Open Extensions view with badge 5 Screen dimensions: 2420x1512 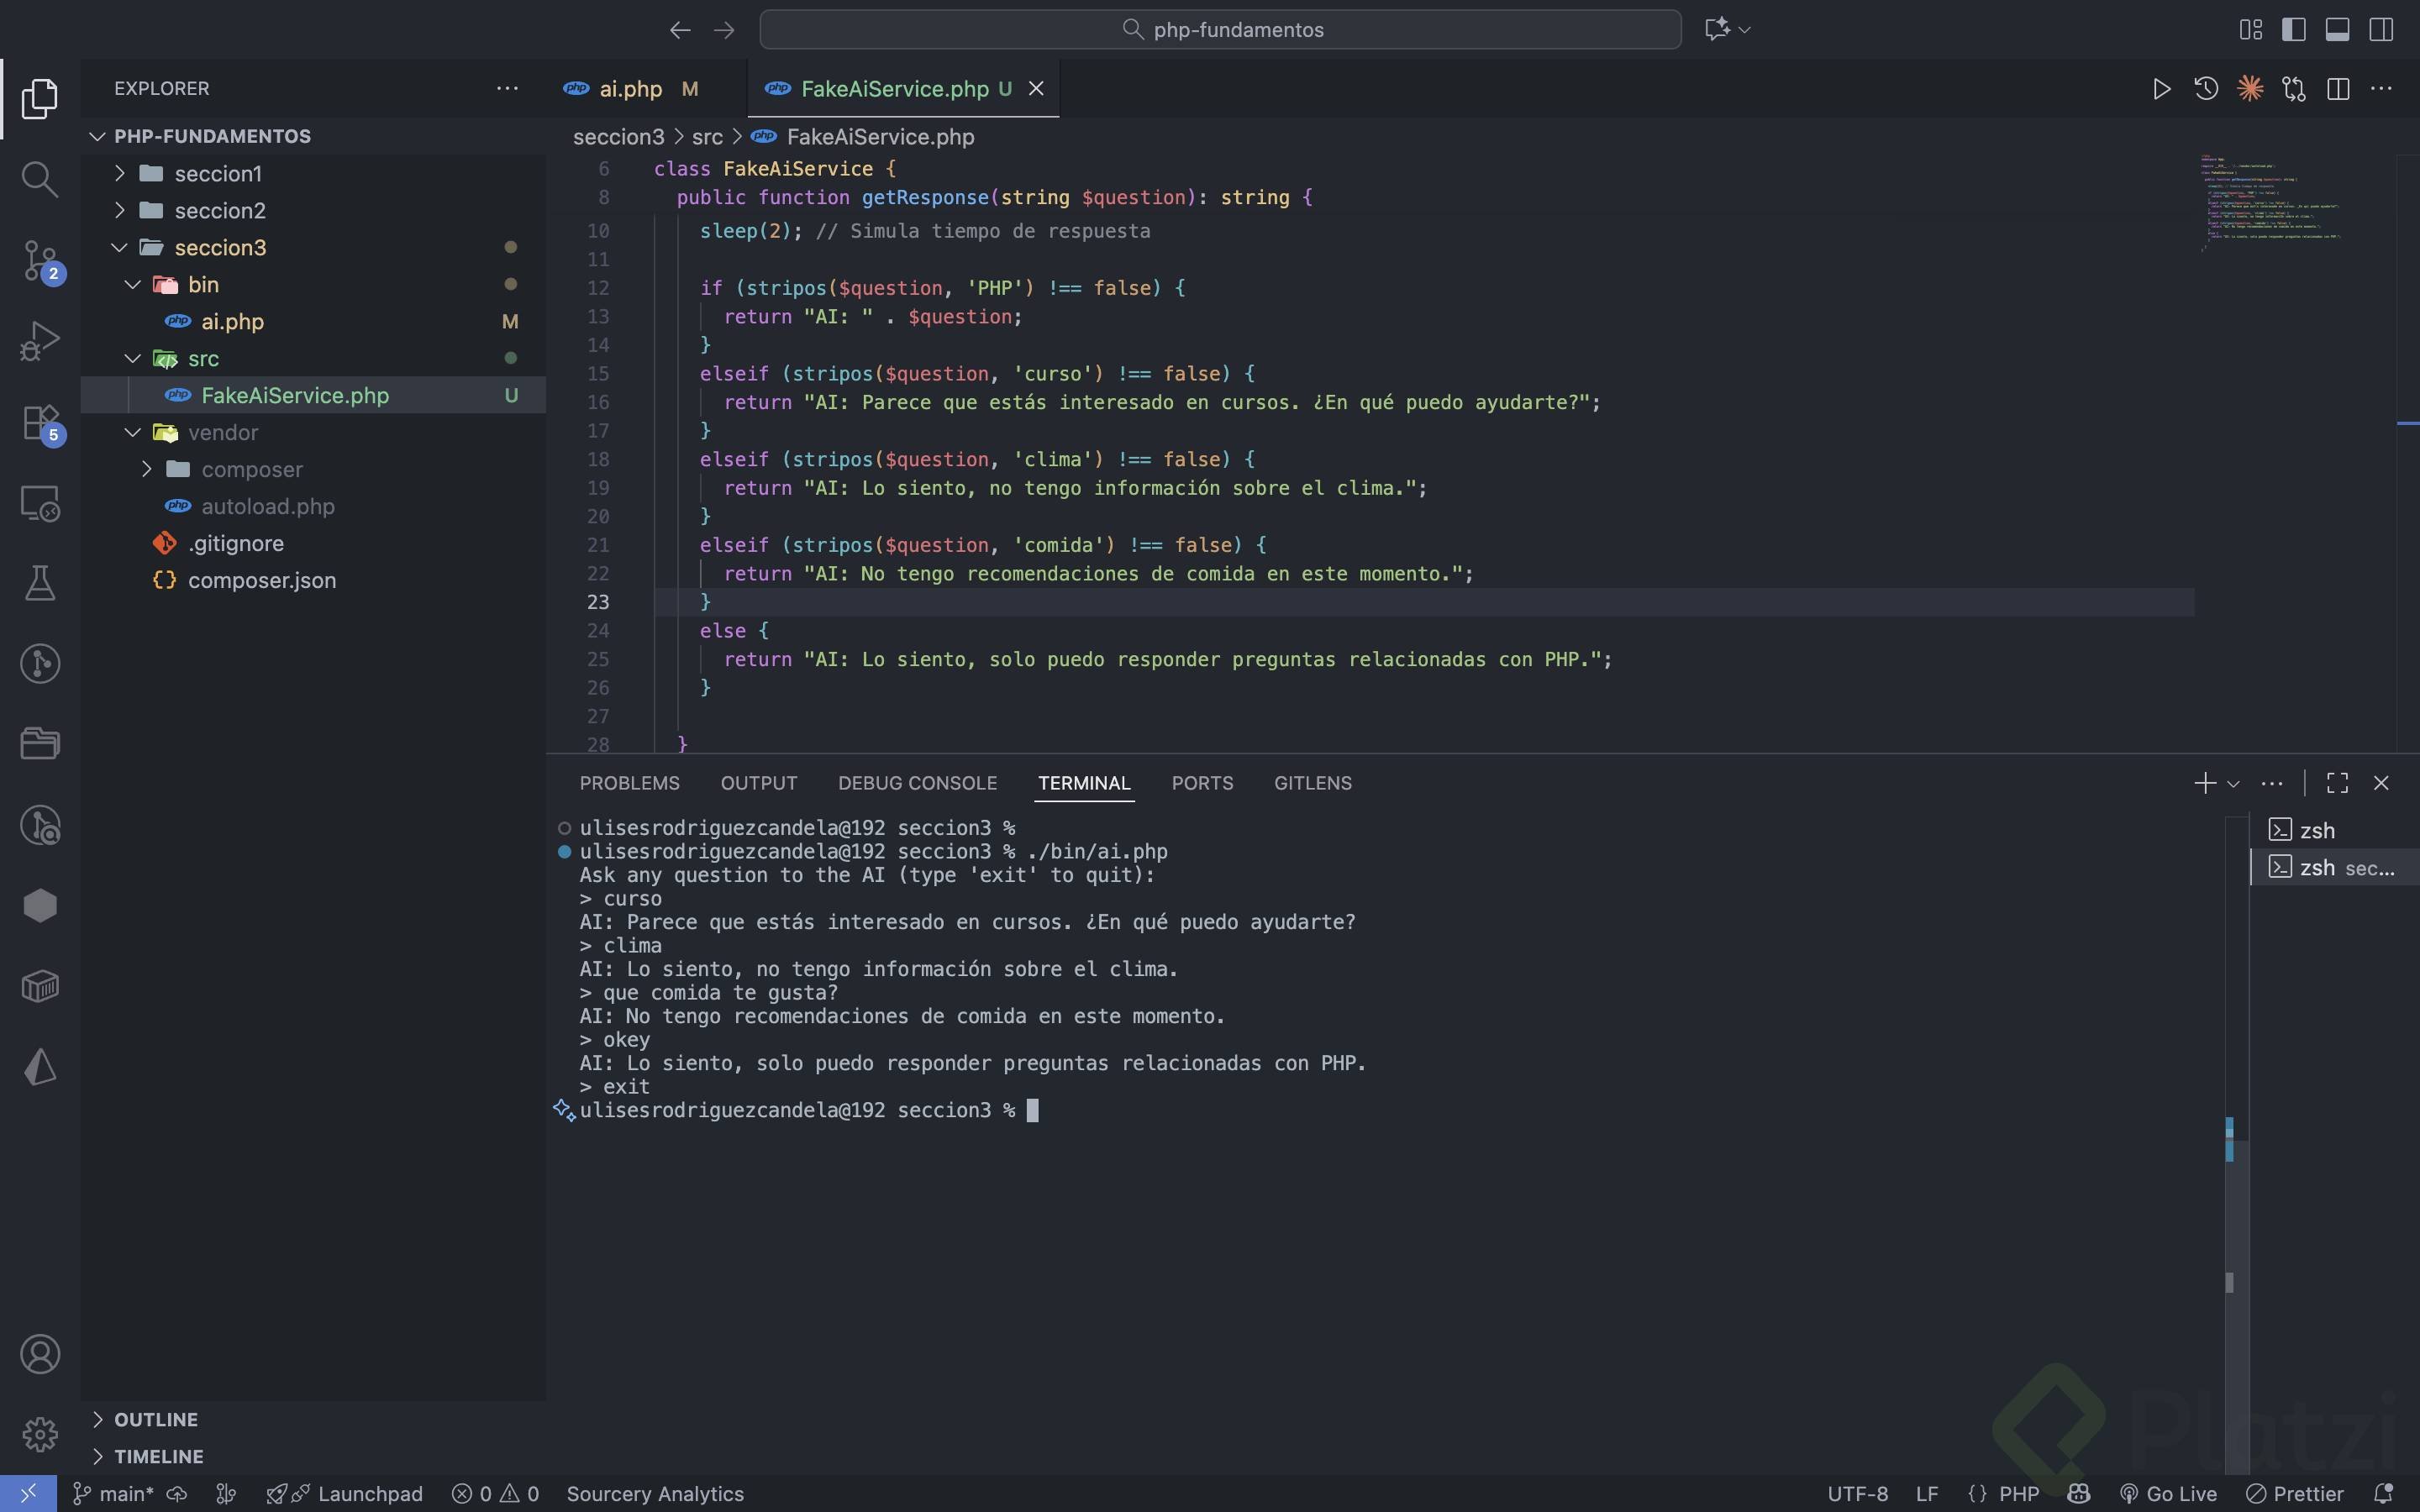click(39, 422)
